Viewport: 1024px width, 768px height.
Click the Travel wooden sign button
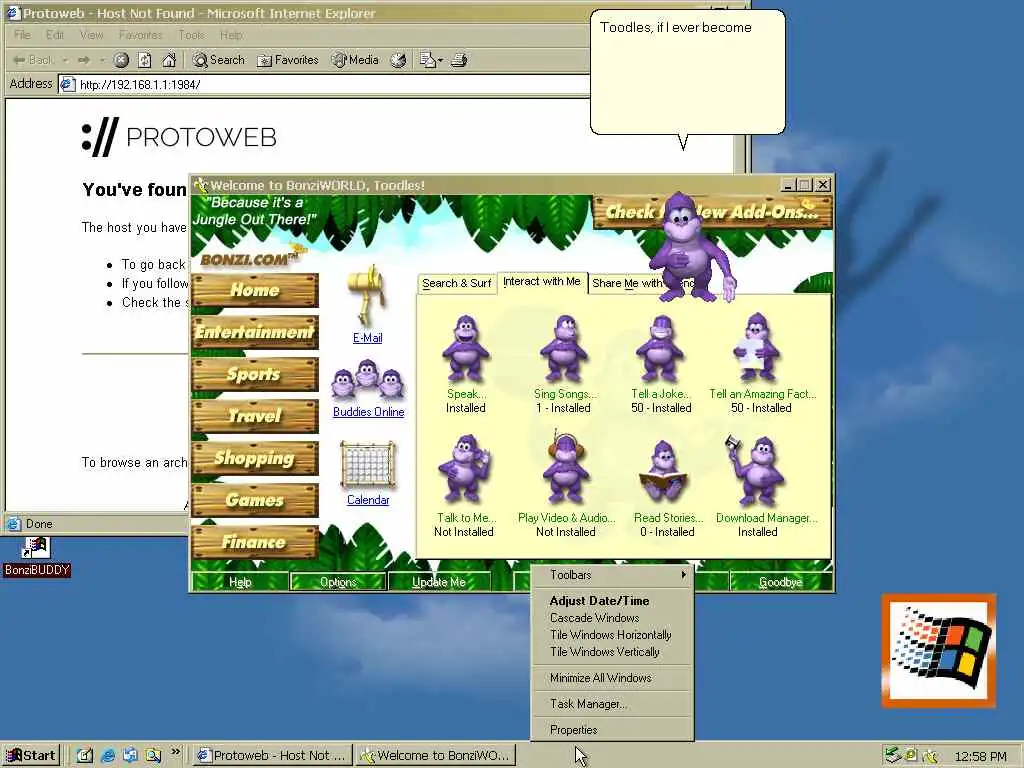255,416
